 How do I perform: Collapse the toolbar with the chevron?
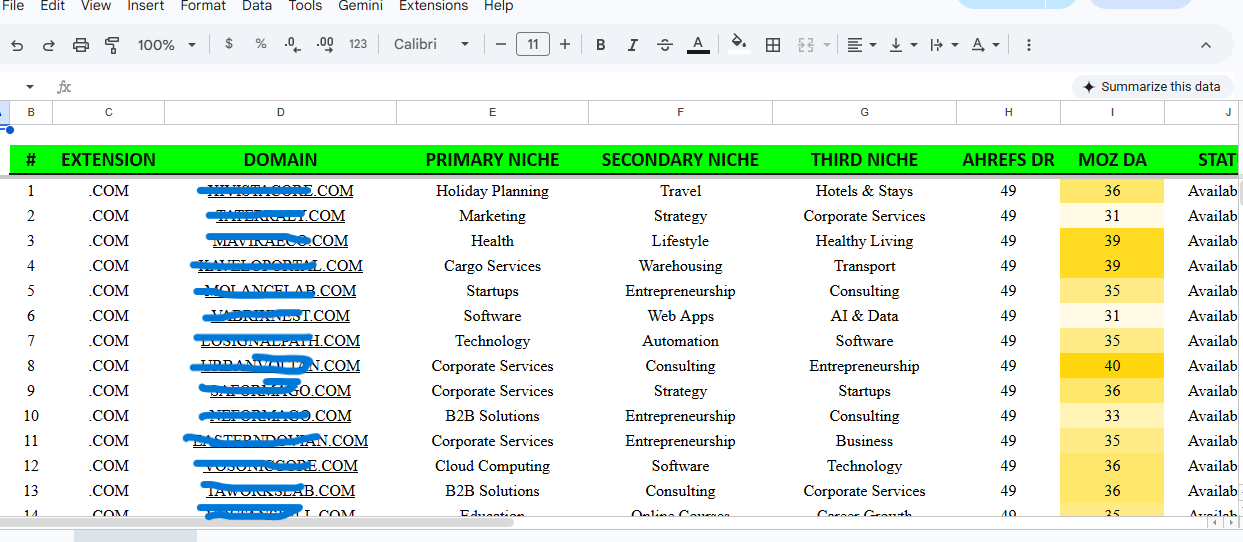click(1205, 45)
